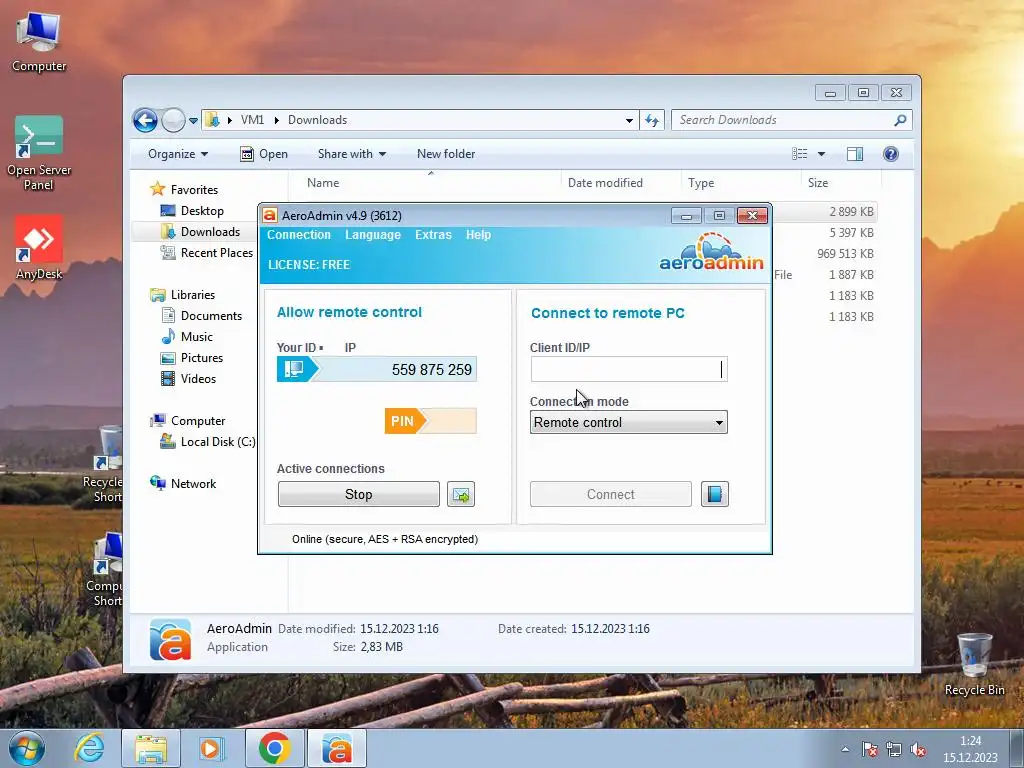Open the Share with dropdown
Viewport: 1024px width, 768px height.
click(x=351, y=154)
